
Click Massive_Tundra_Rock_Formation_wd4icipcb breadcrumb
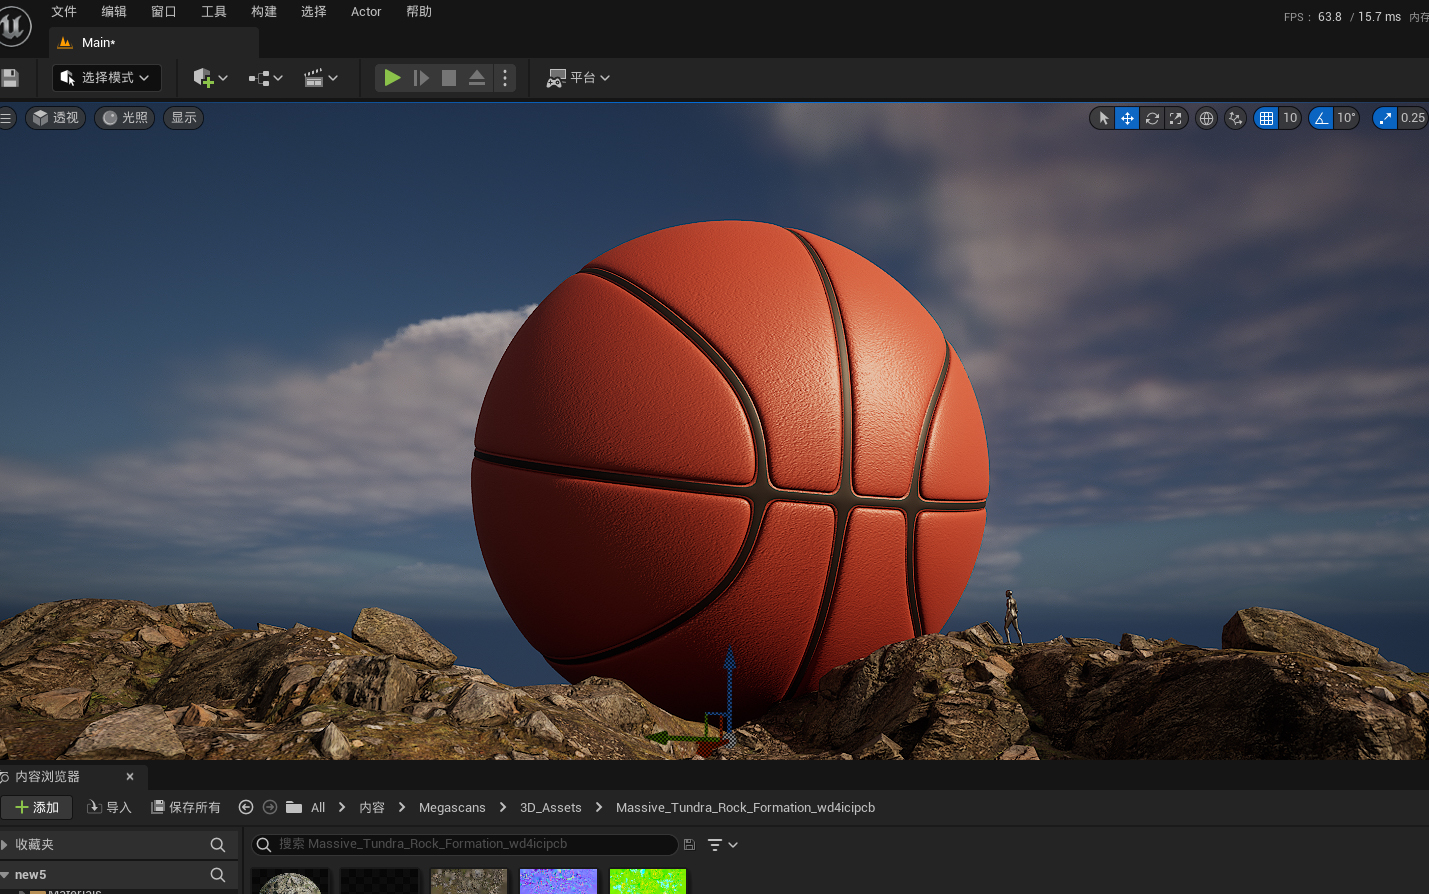[x=745, y=808]
